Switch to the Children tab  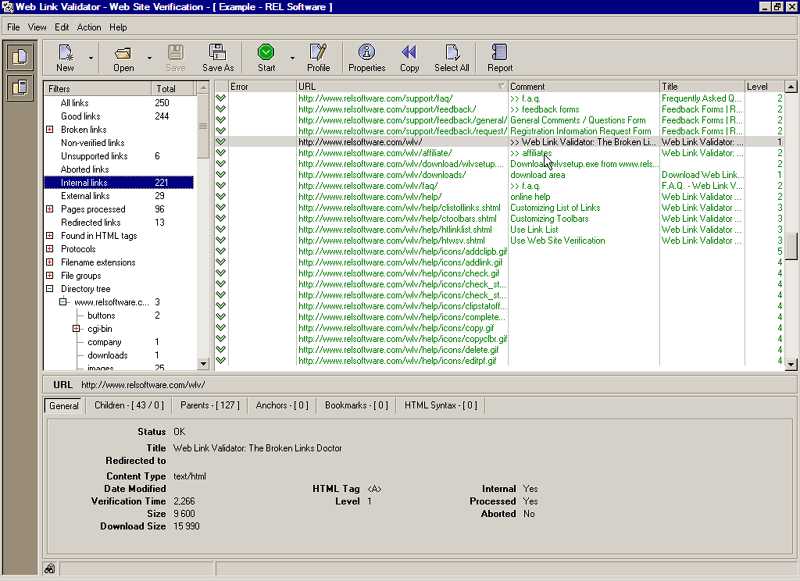129,405
